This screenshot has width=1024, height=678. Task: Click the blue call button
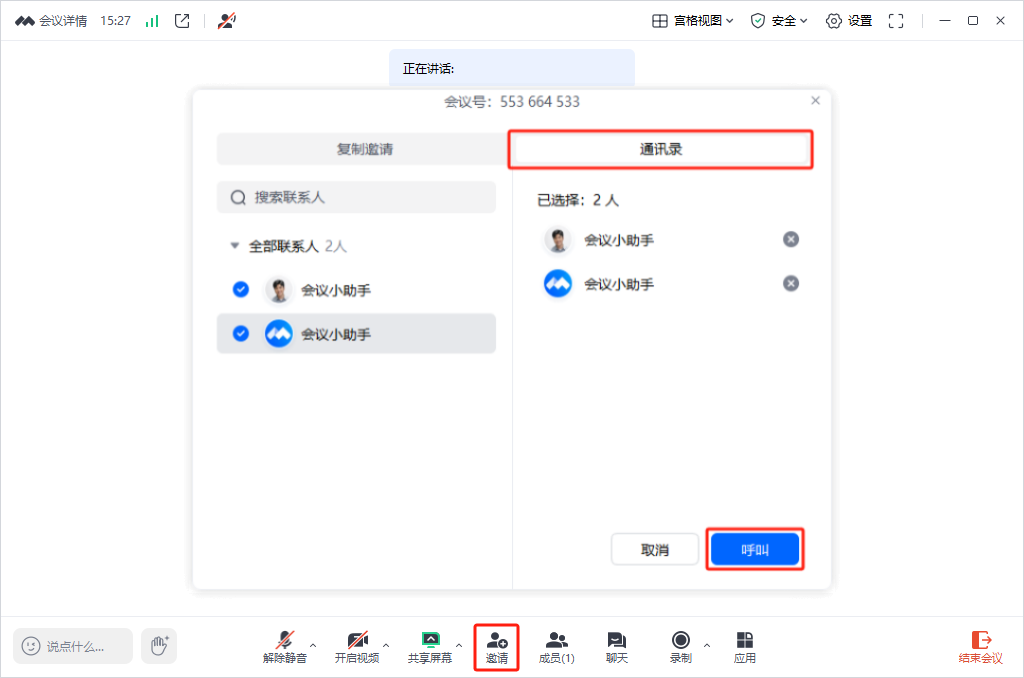[755, 550]
